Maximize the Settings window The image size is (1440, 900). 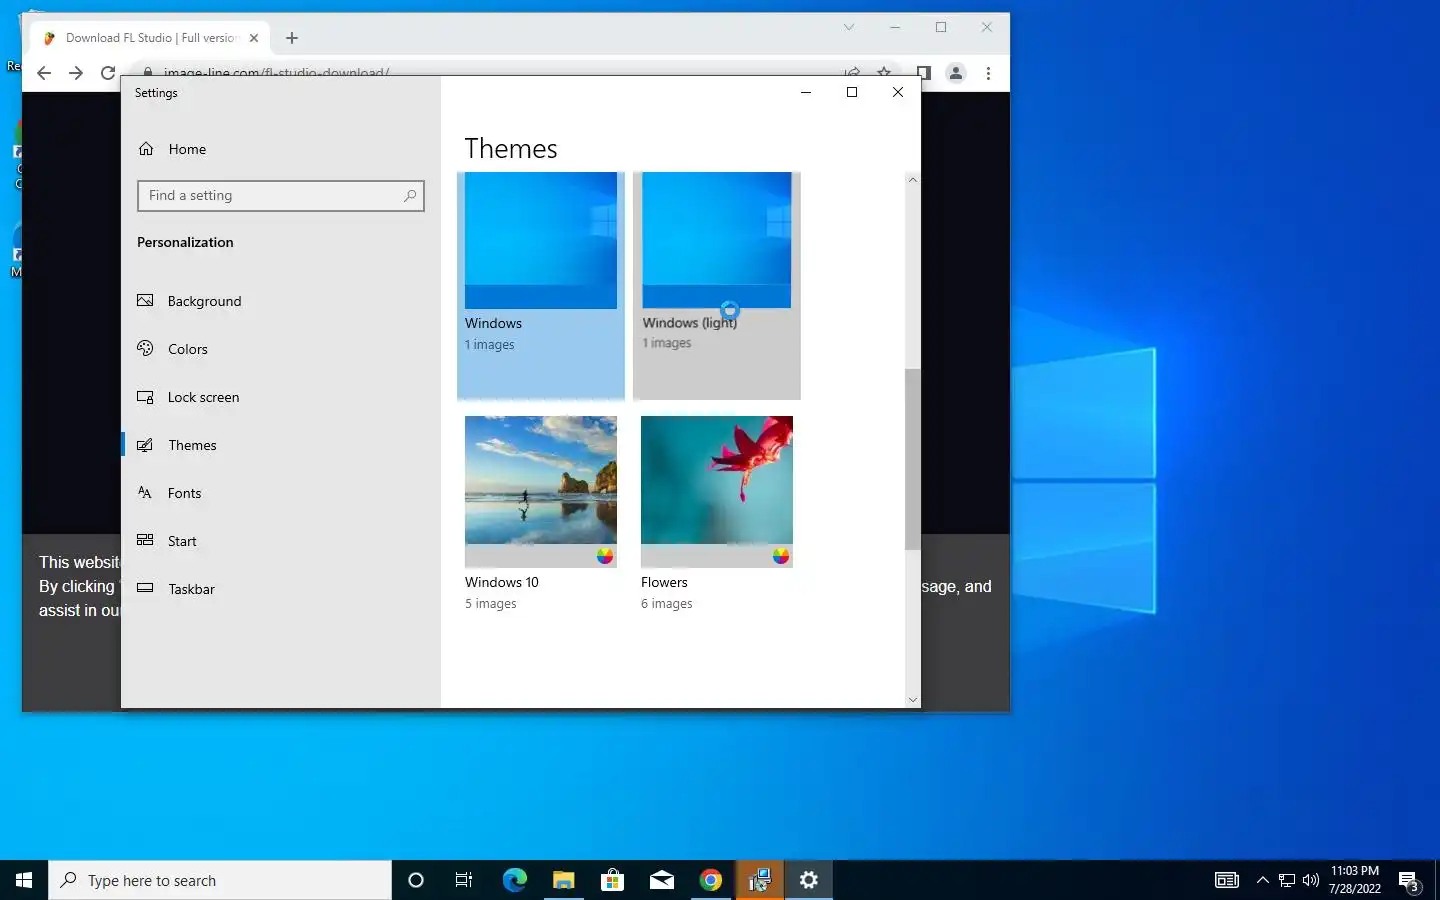click(852, 92)
